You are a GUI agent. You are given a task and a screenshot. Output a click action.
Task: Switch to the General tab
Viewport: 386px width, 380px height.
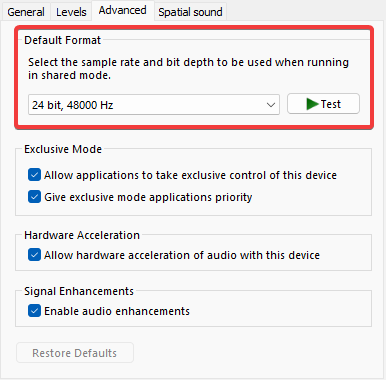point(26,12)
